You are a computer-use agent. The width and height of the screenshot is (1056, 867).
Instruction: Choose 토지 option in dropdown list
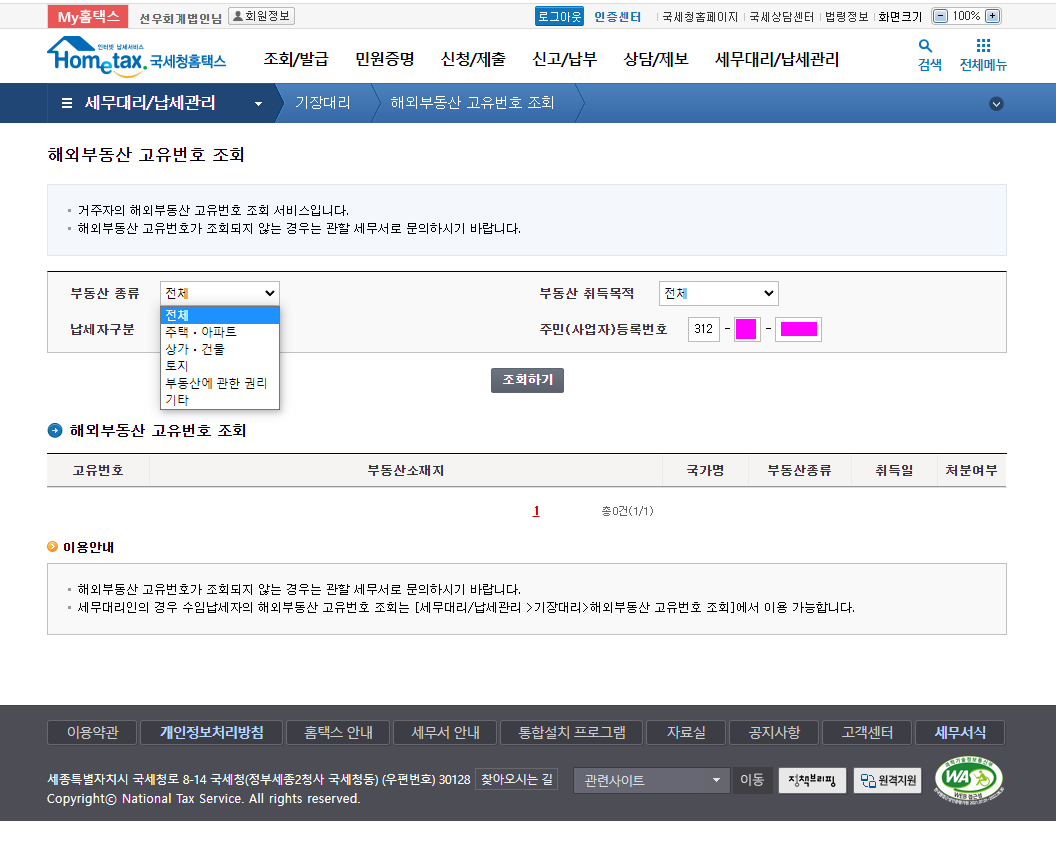pyautogui.click(x=177, y=366)
